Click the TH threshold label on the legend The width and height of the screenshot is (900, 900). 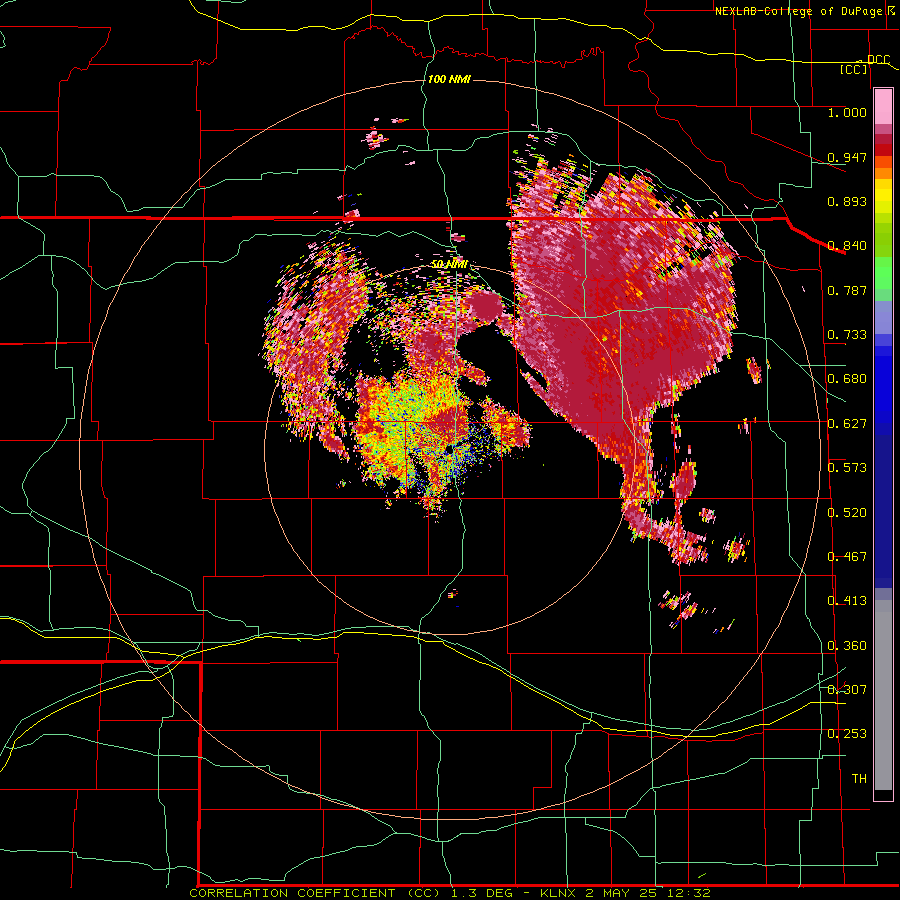859,779
